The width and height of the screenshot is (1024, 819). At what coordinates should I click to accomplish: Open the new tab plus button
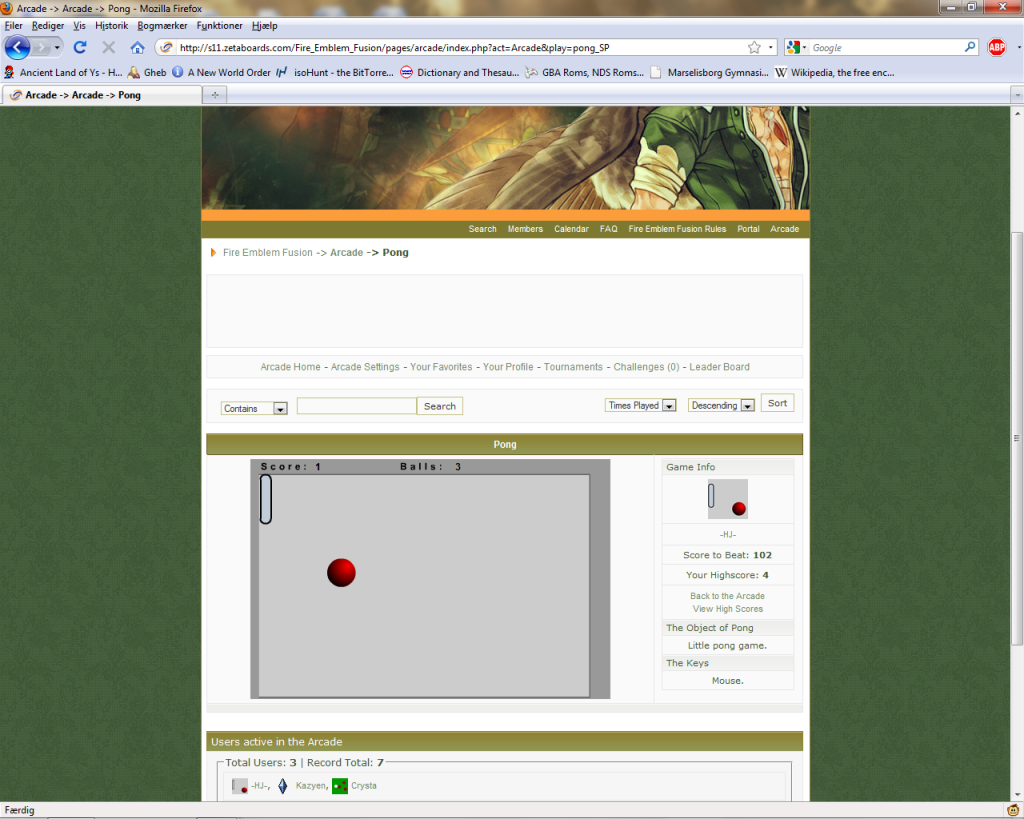coord(215,94)
